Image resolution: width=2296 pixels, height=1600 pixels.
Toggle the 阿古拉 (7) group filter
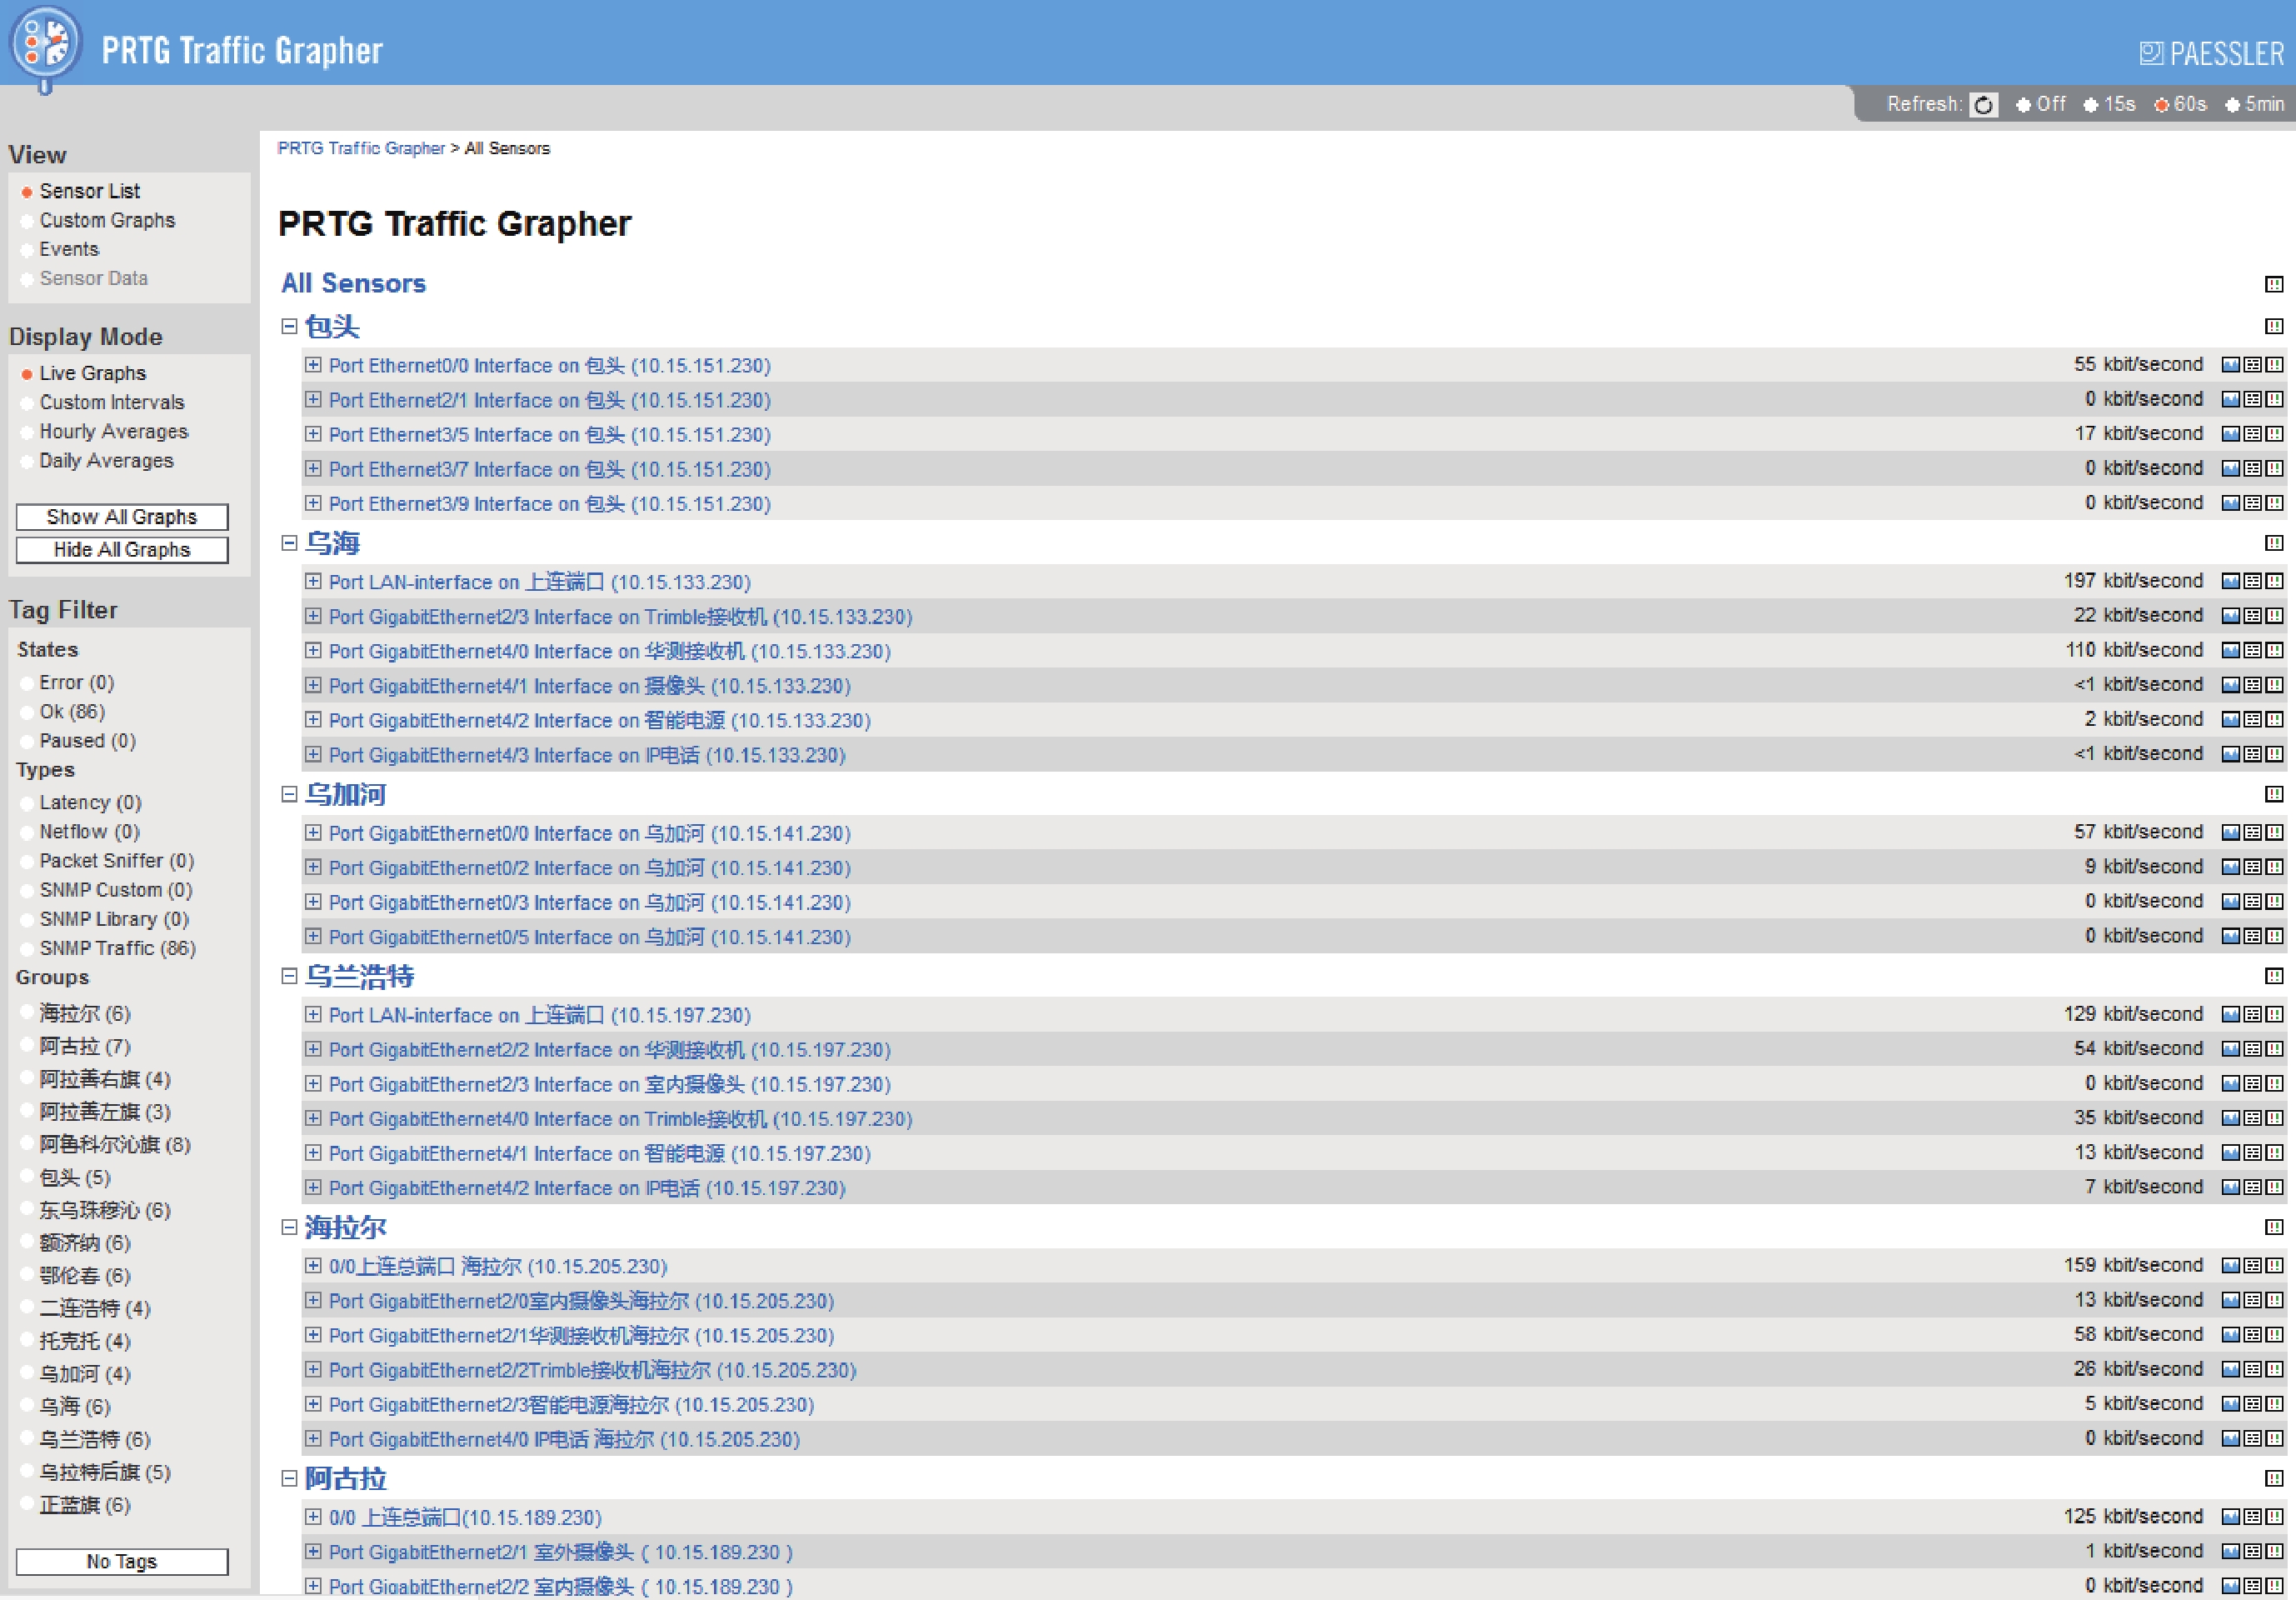click(x=85, y=1046)
